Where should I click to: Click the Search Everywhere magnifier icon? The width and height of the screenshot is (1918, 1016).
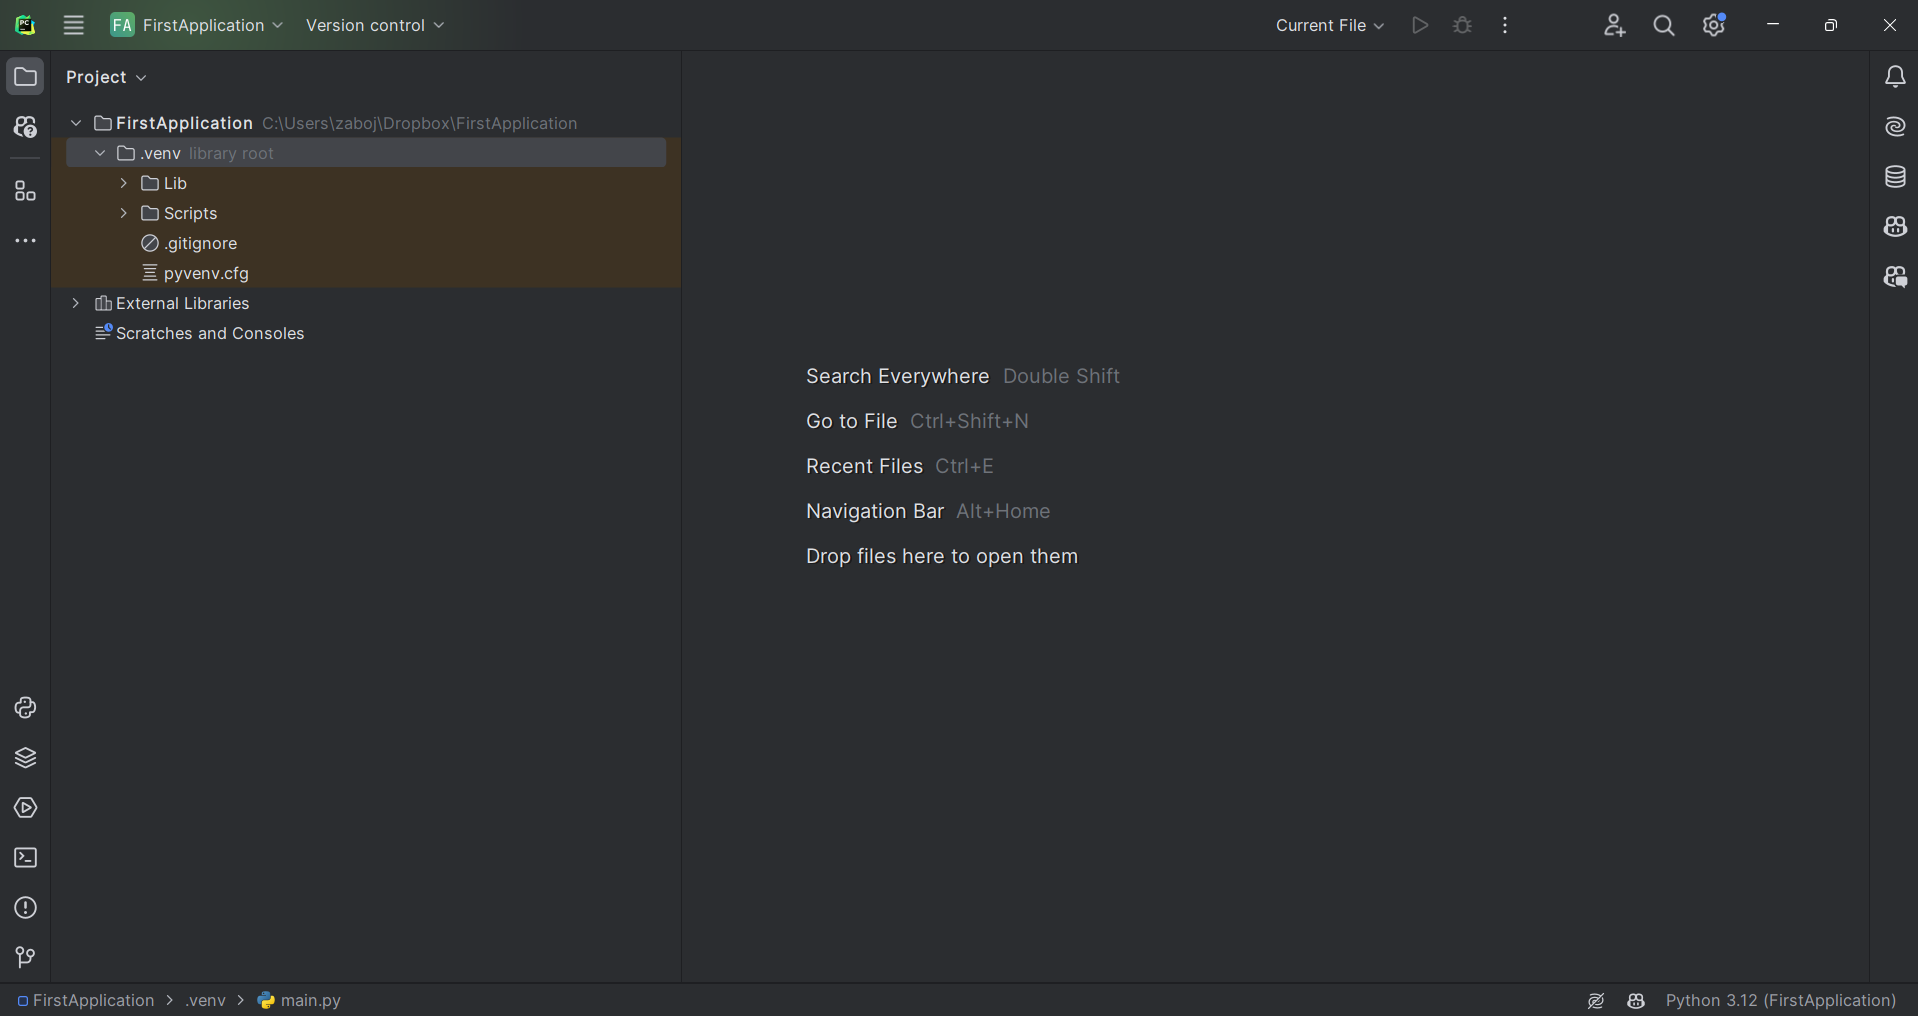pos(1664,26)
